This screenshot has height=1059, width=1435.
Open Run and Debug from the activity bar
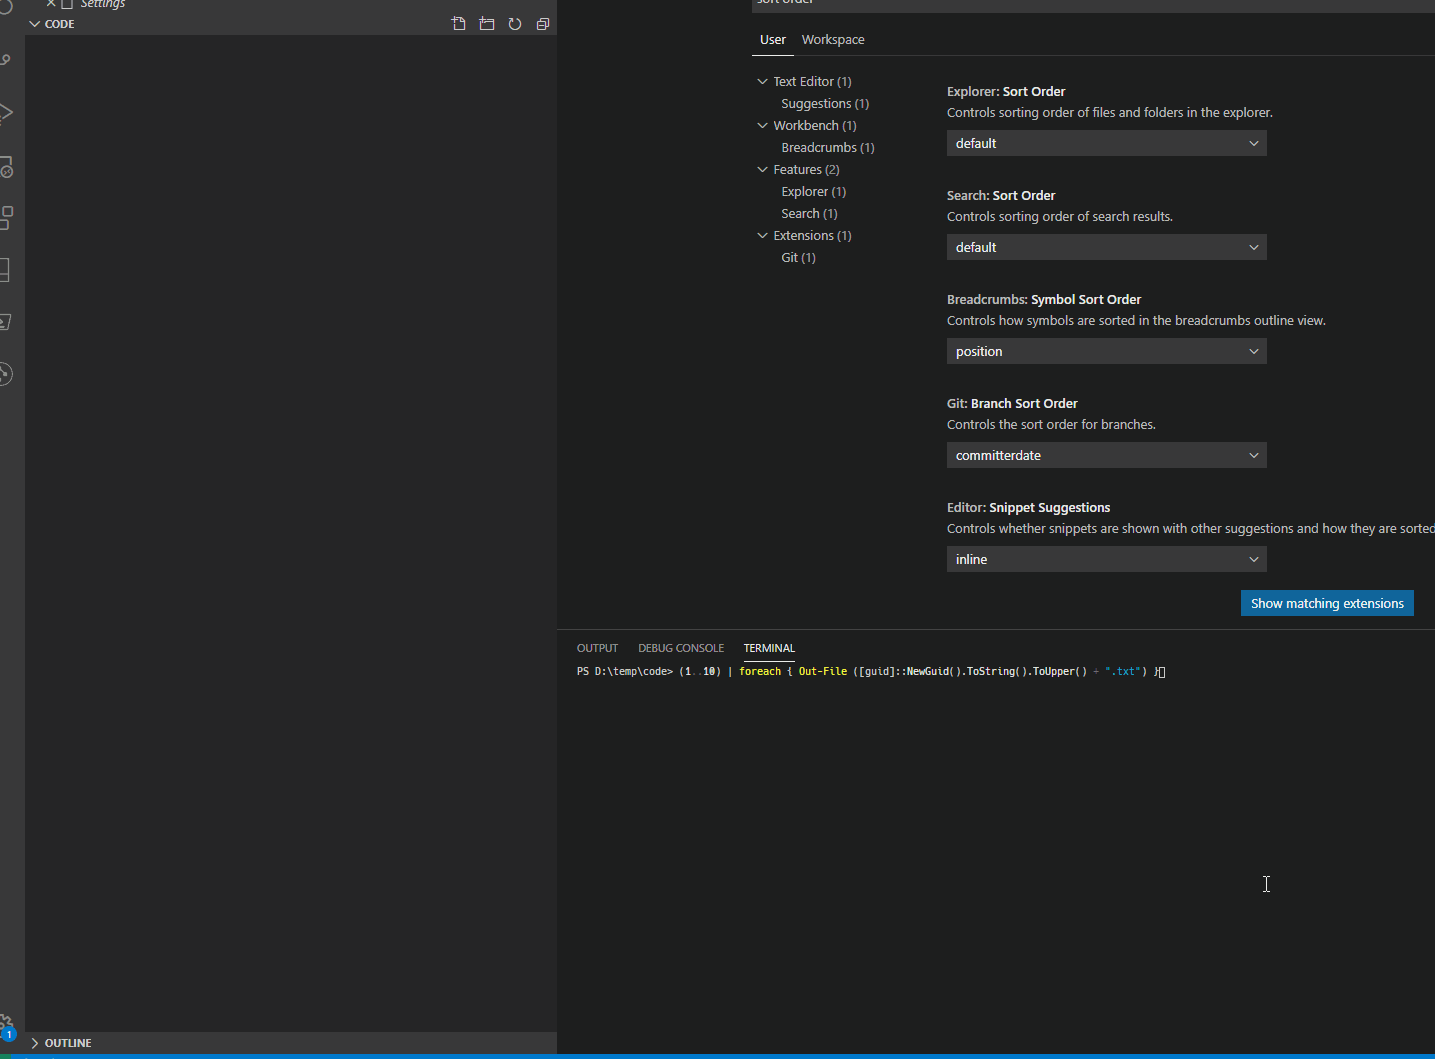(7, 112)
